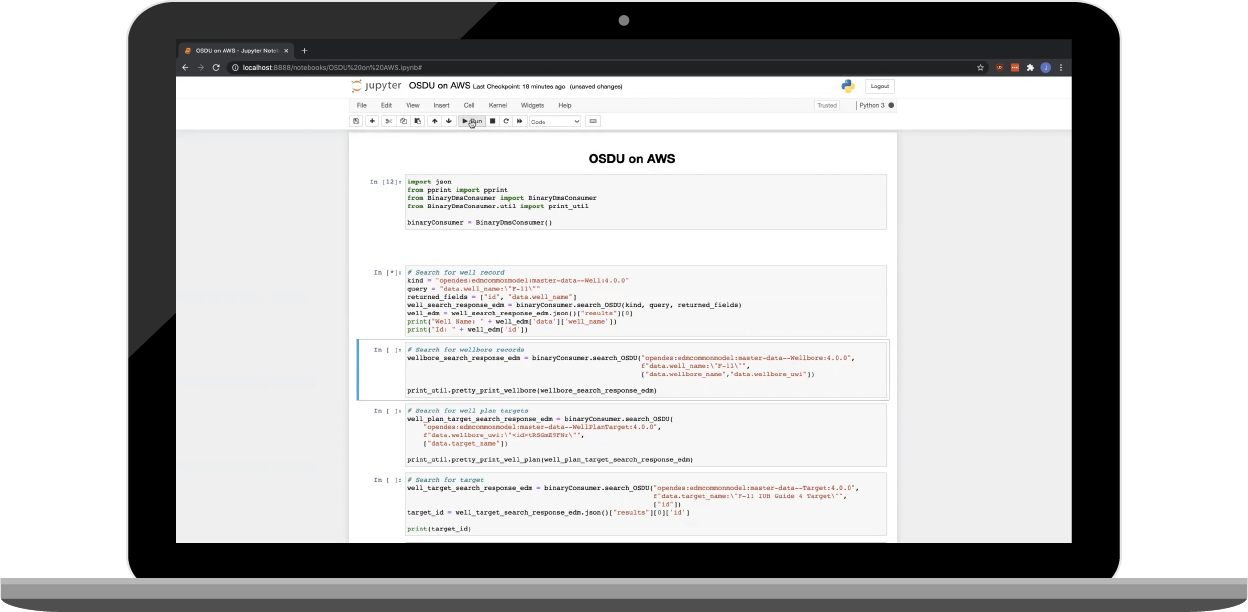Open the browser extensions puzzle icon
The width and height of the screenshot is (1248, 612).
point(1030,67)
